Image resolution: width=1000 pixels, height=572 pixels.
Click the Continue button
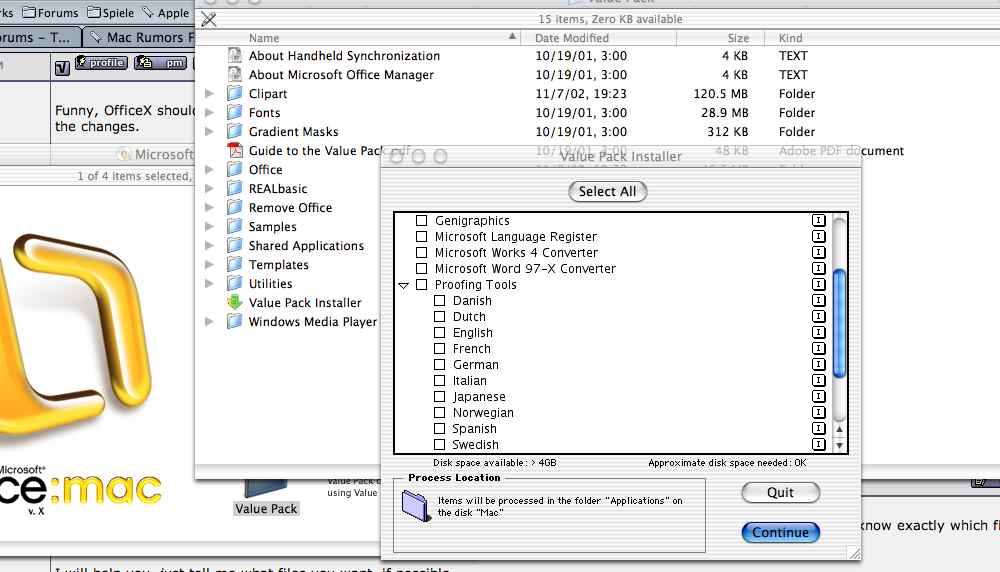pos(780,532)
